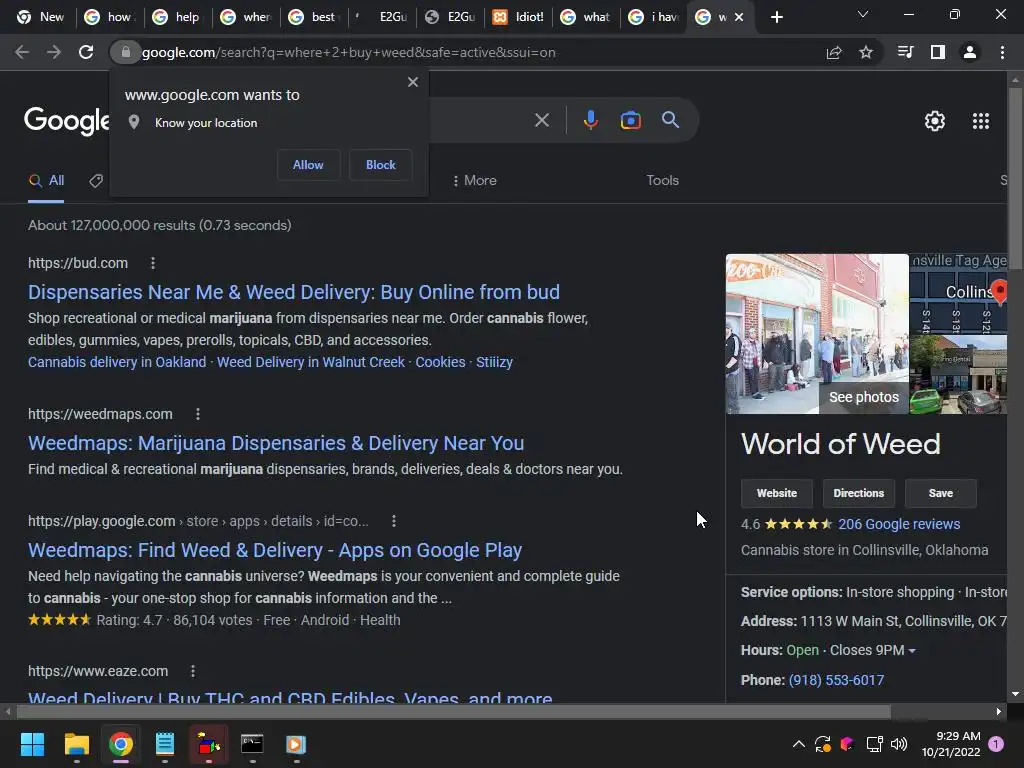Open options for the bud.com result

153,263
